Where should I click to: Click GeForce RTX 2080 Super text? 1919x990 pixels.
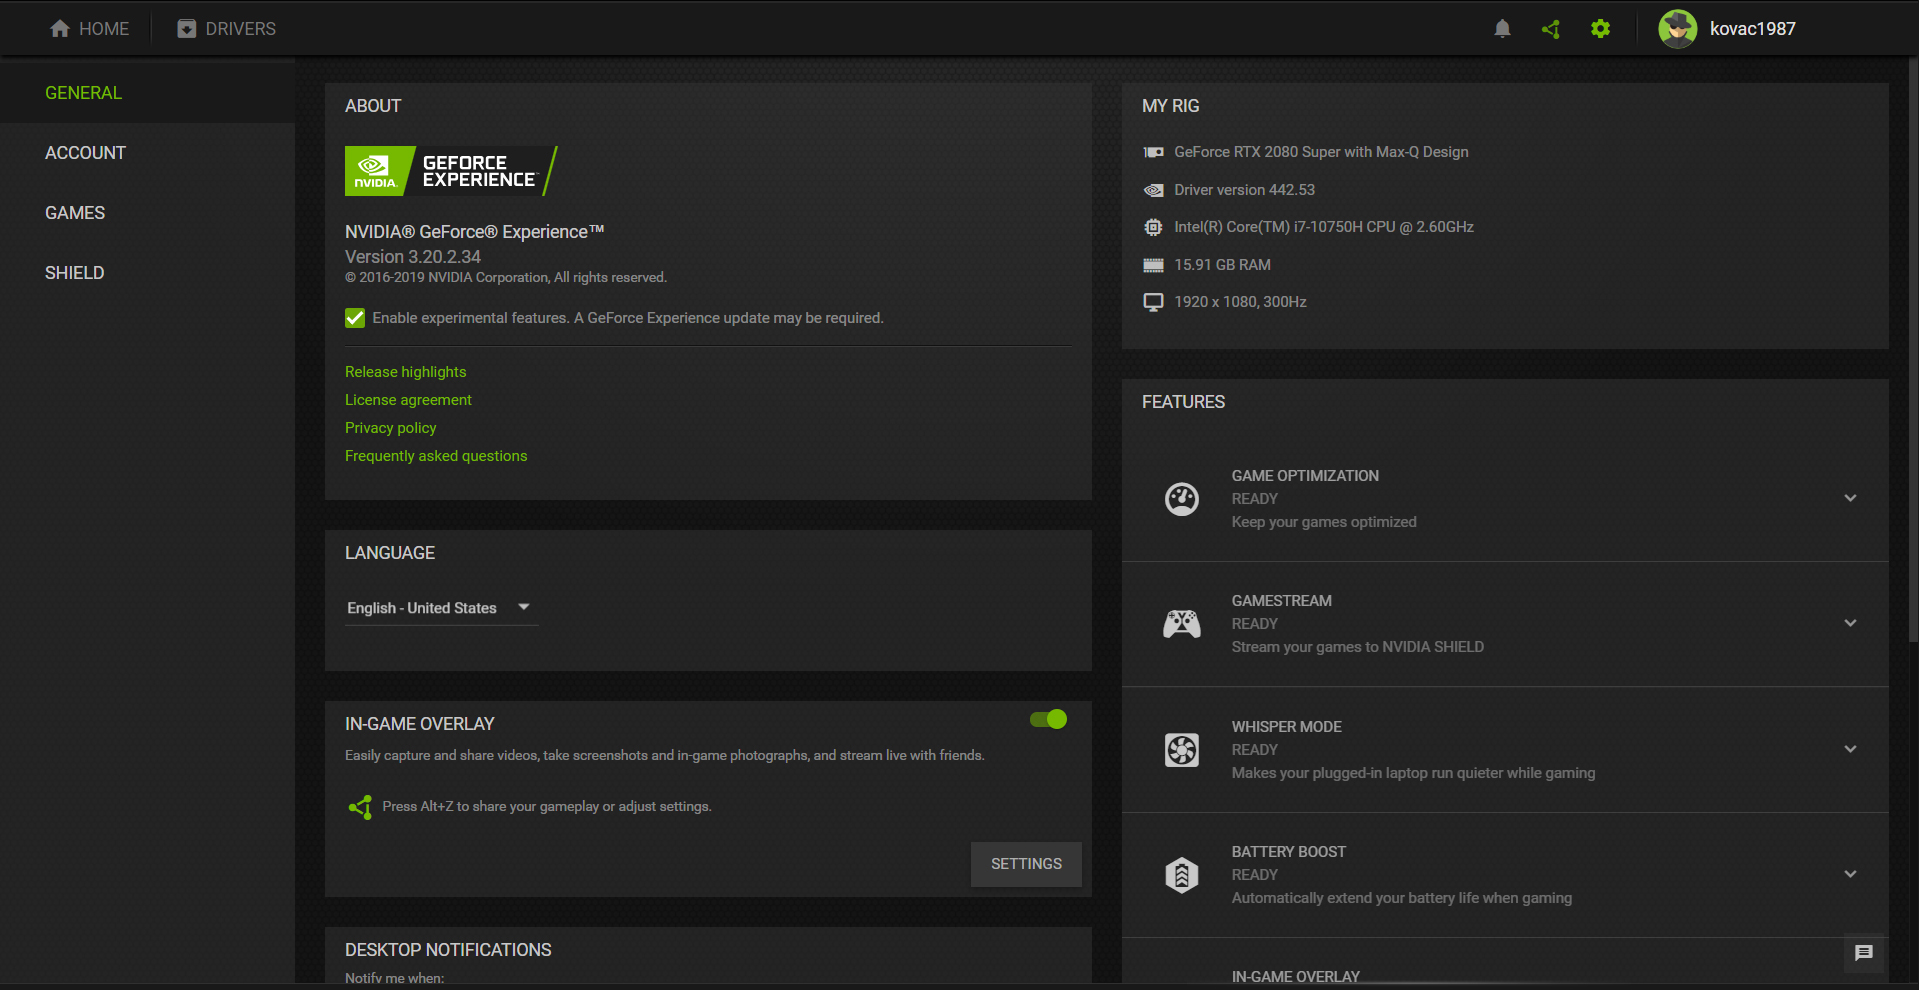pyautogui.click(x=1321, y=152)
